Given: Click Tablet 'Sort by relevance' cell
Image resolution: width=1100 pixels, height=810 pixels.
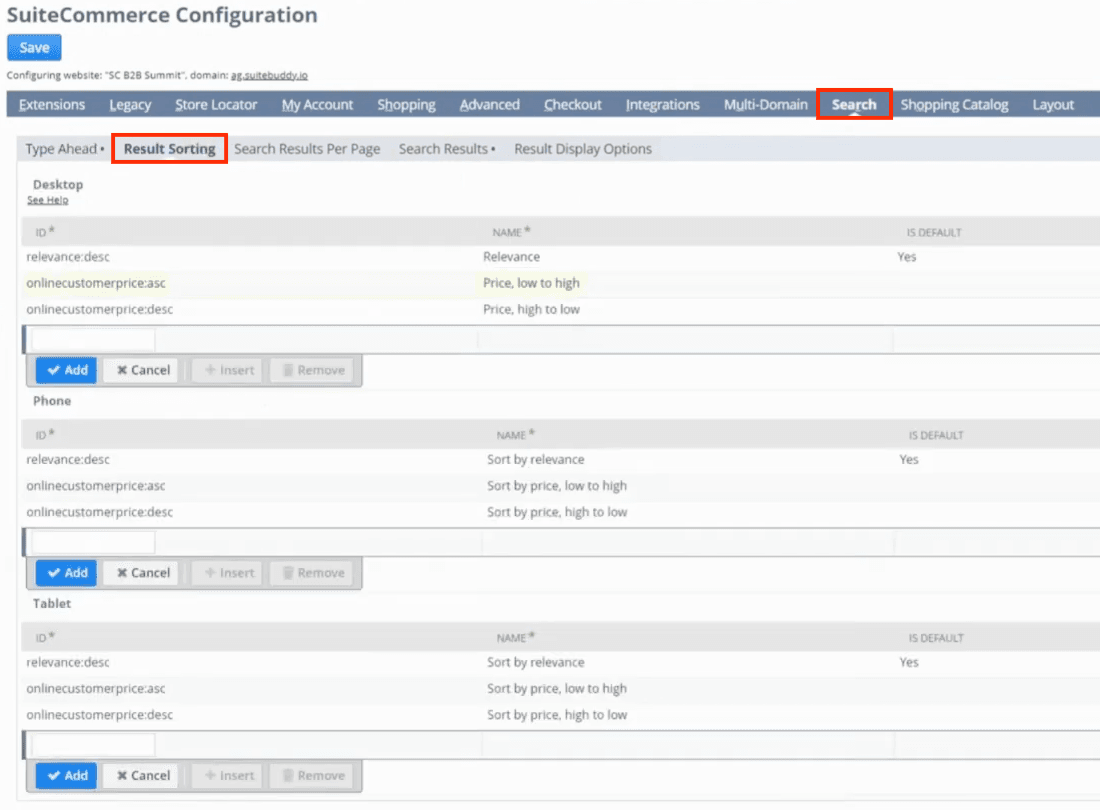Looking at the screenshot, I should pos(535,662).
